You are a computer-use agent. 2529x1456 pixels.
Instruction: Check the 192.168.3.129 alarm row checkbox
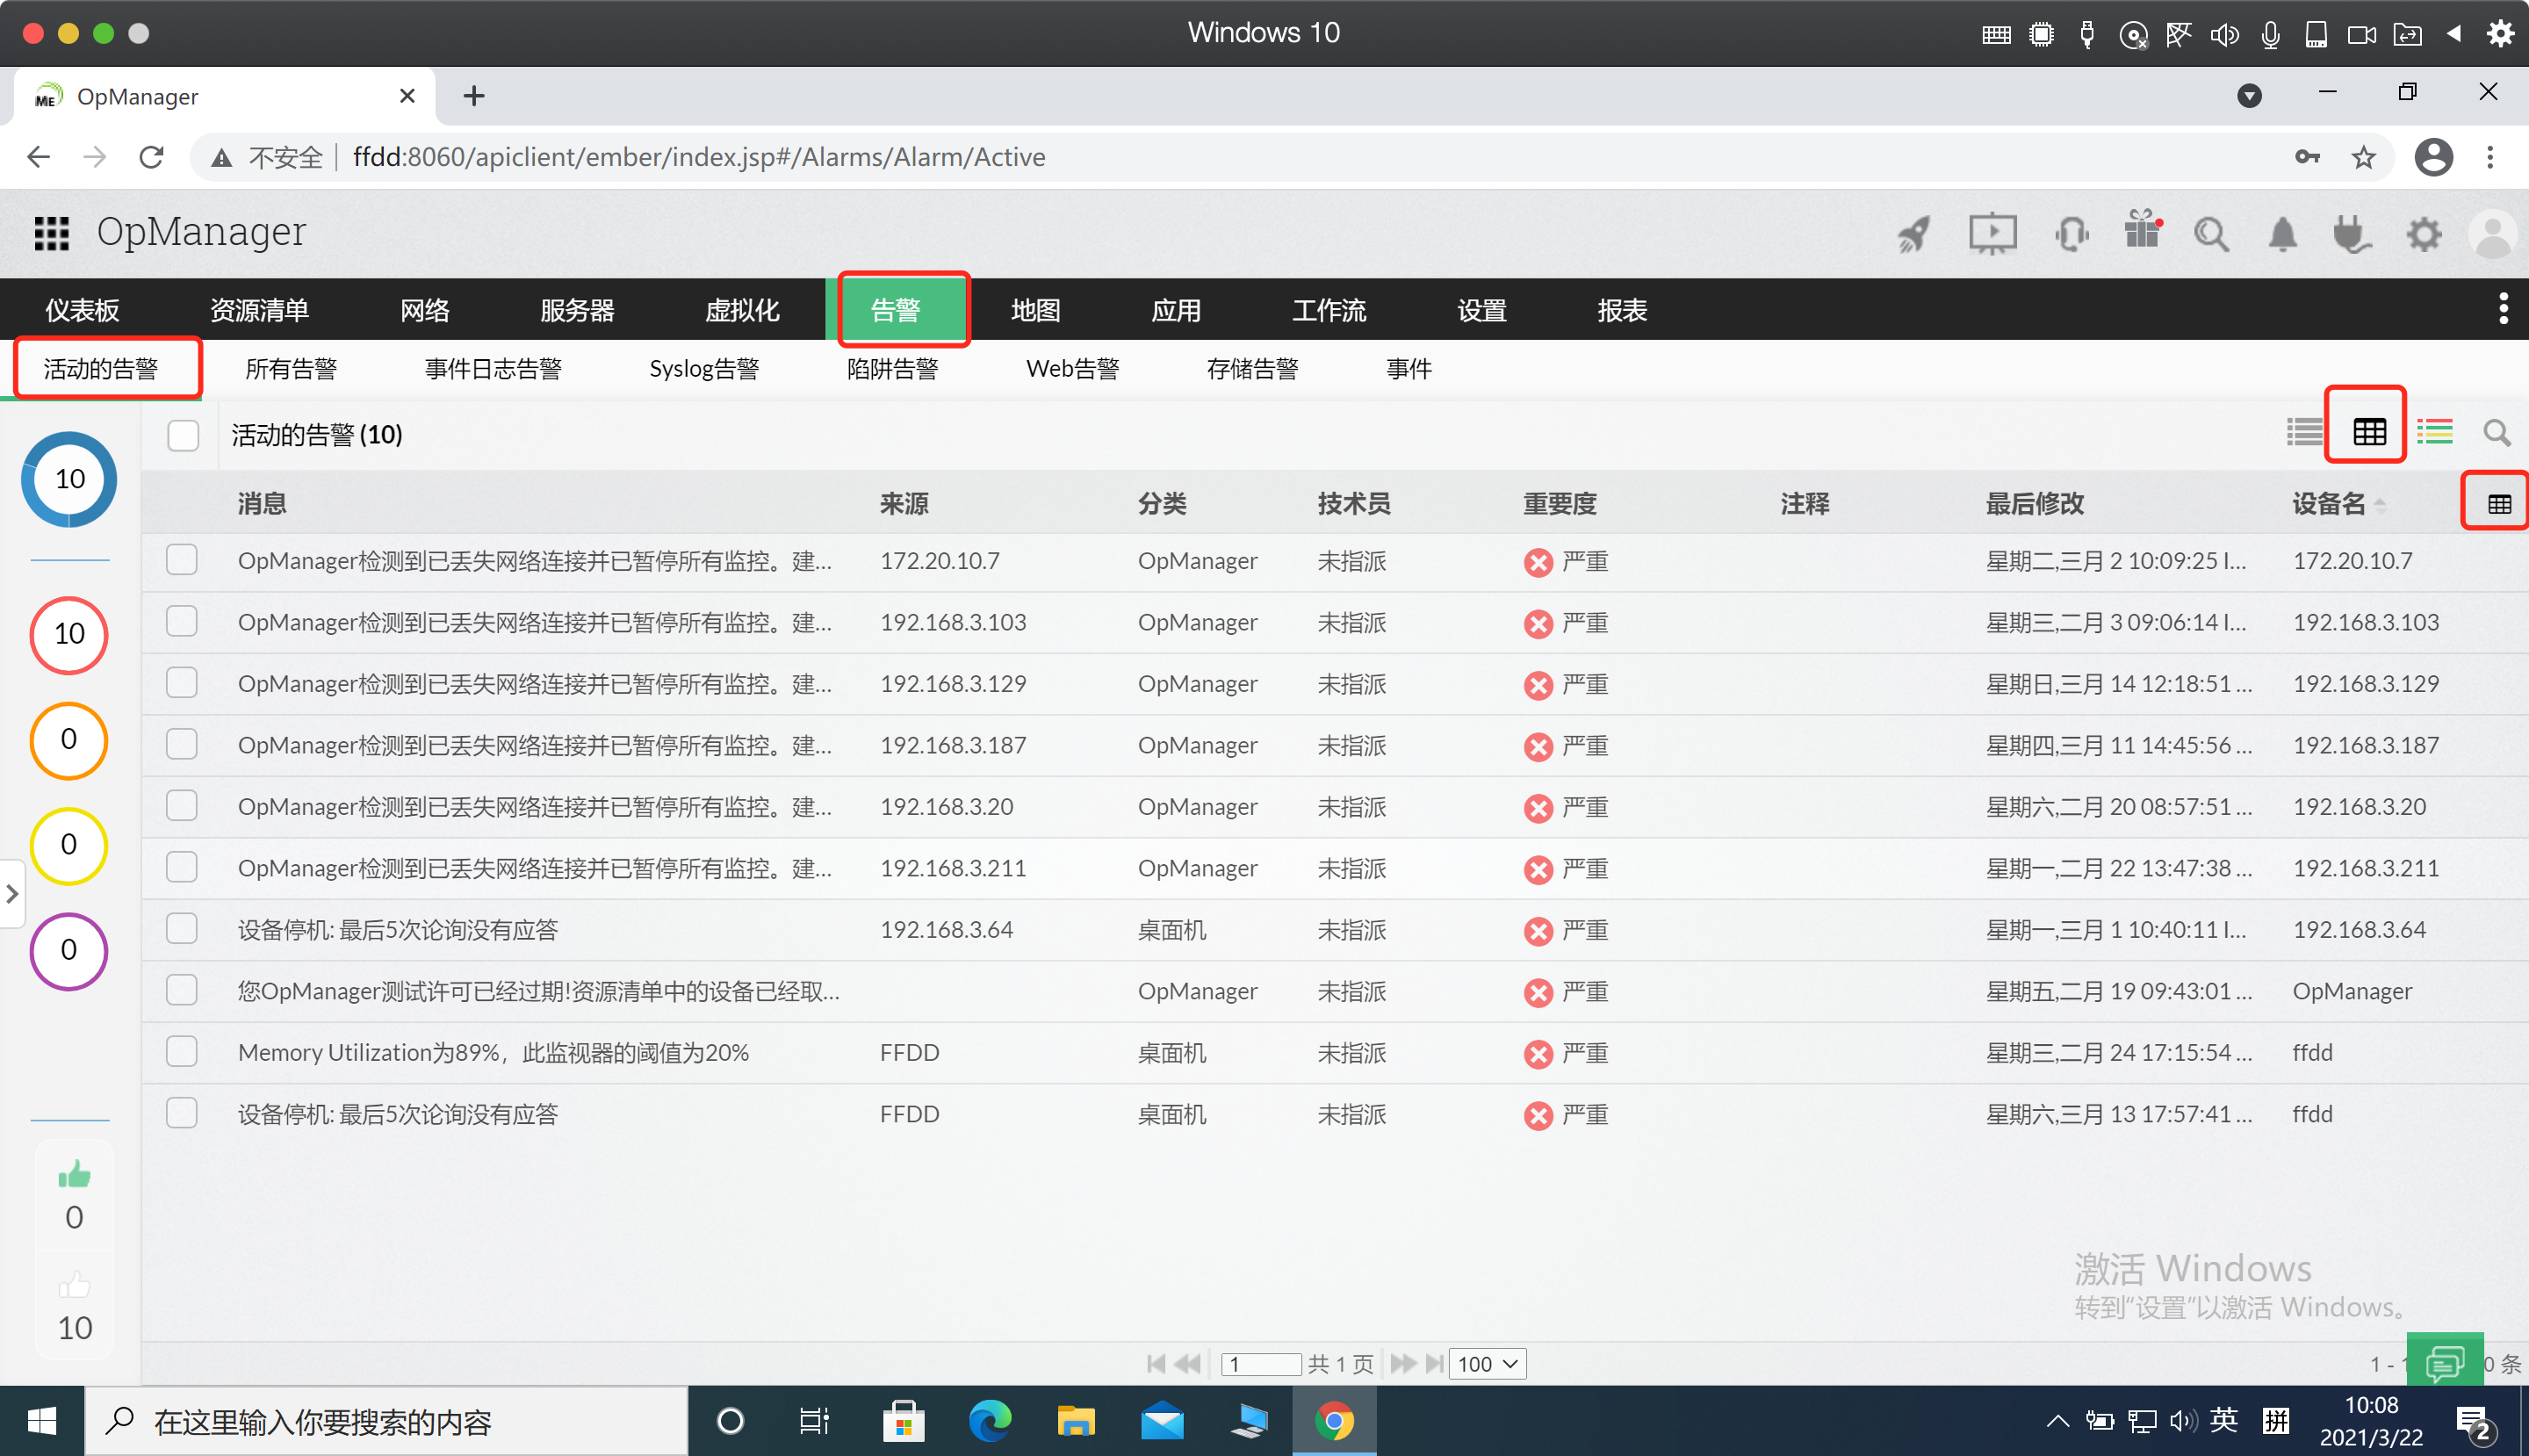tap(181, 683)
